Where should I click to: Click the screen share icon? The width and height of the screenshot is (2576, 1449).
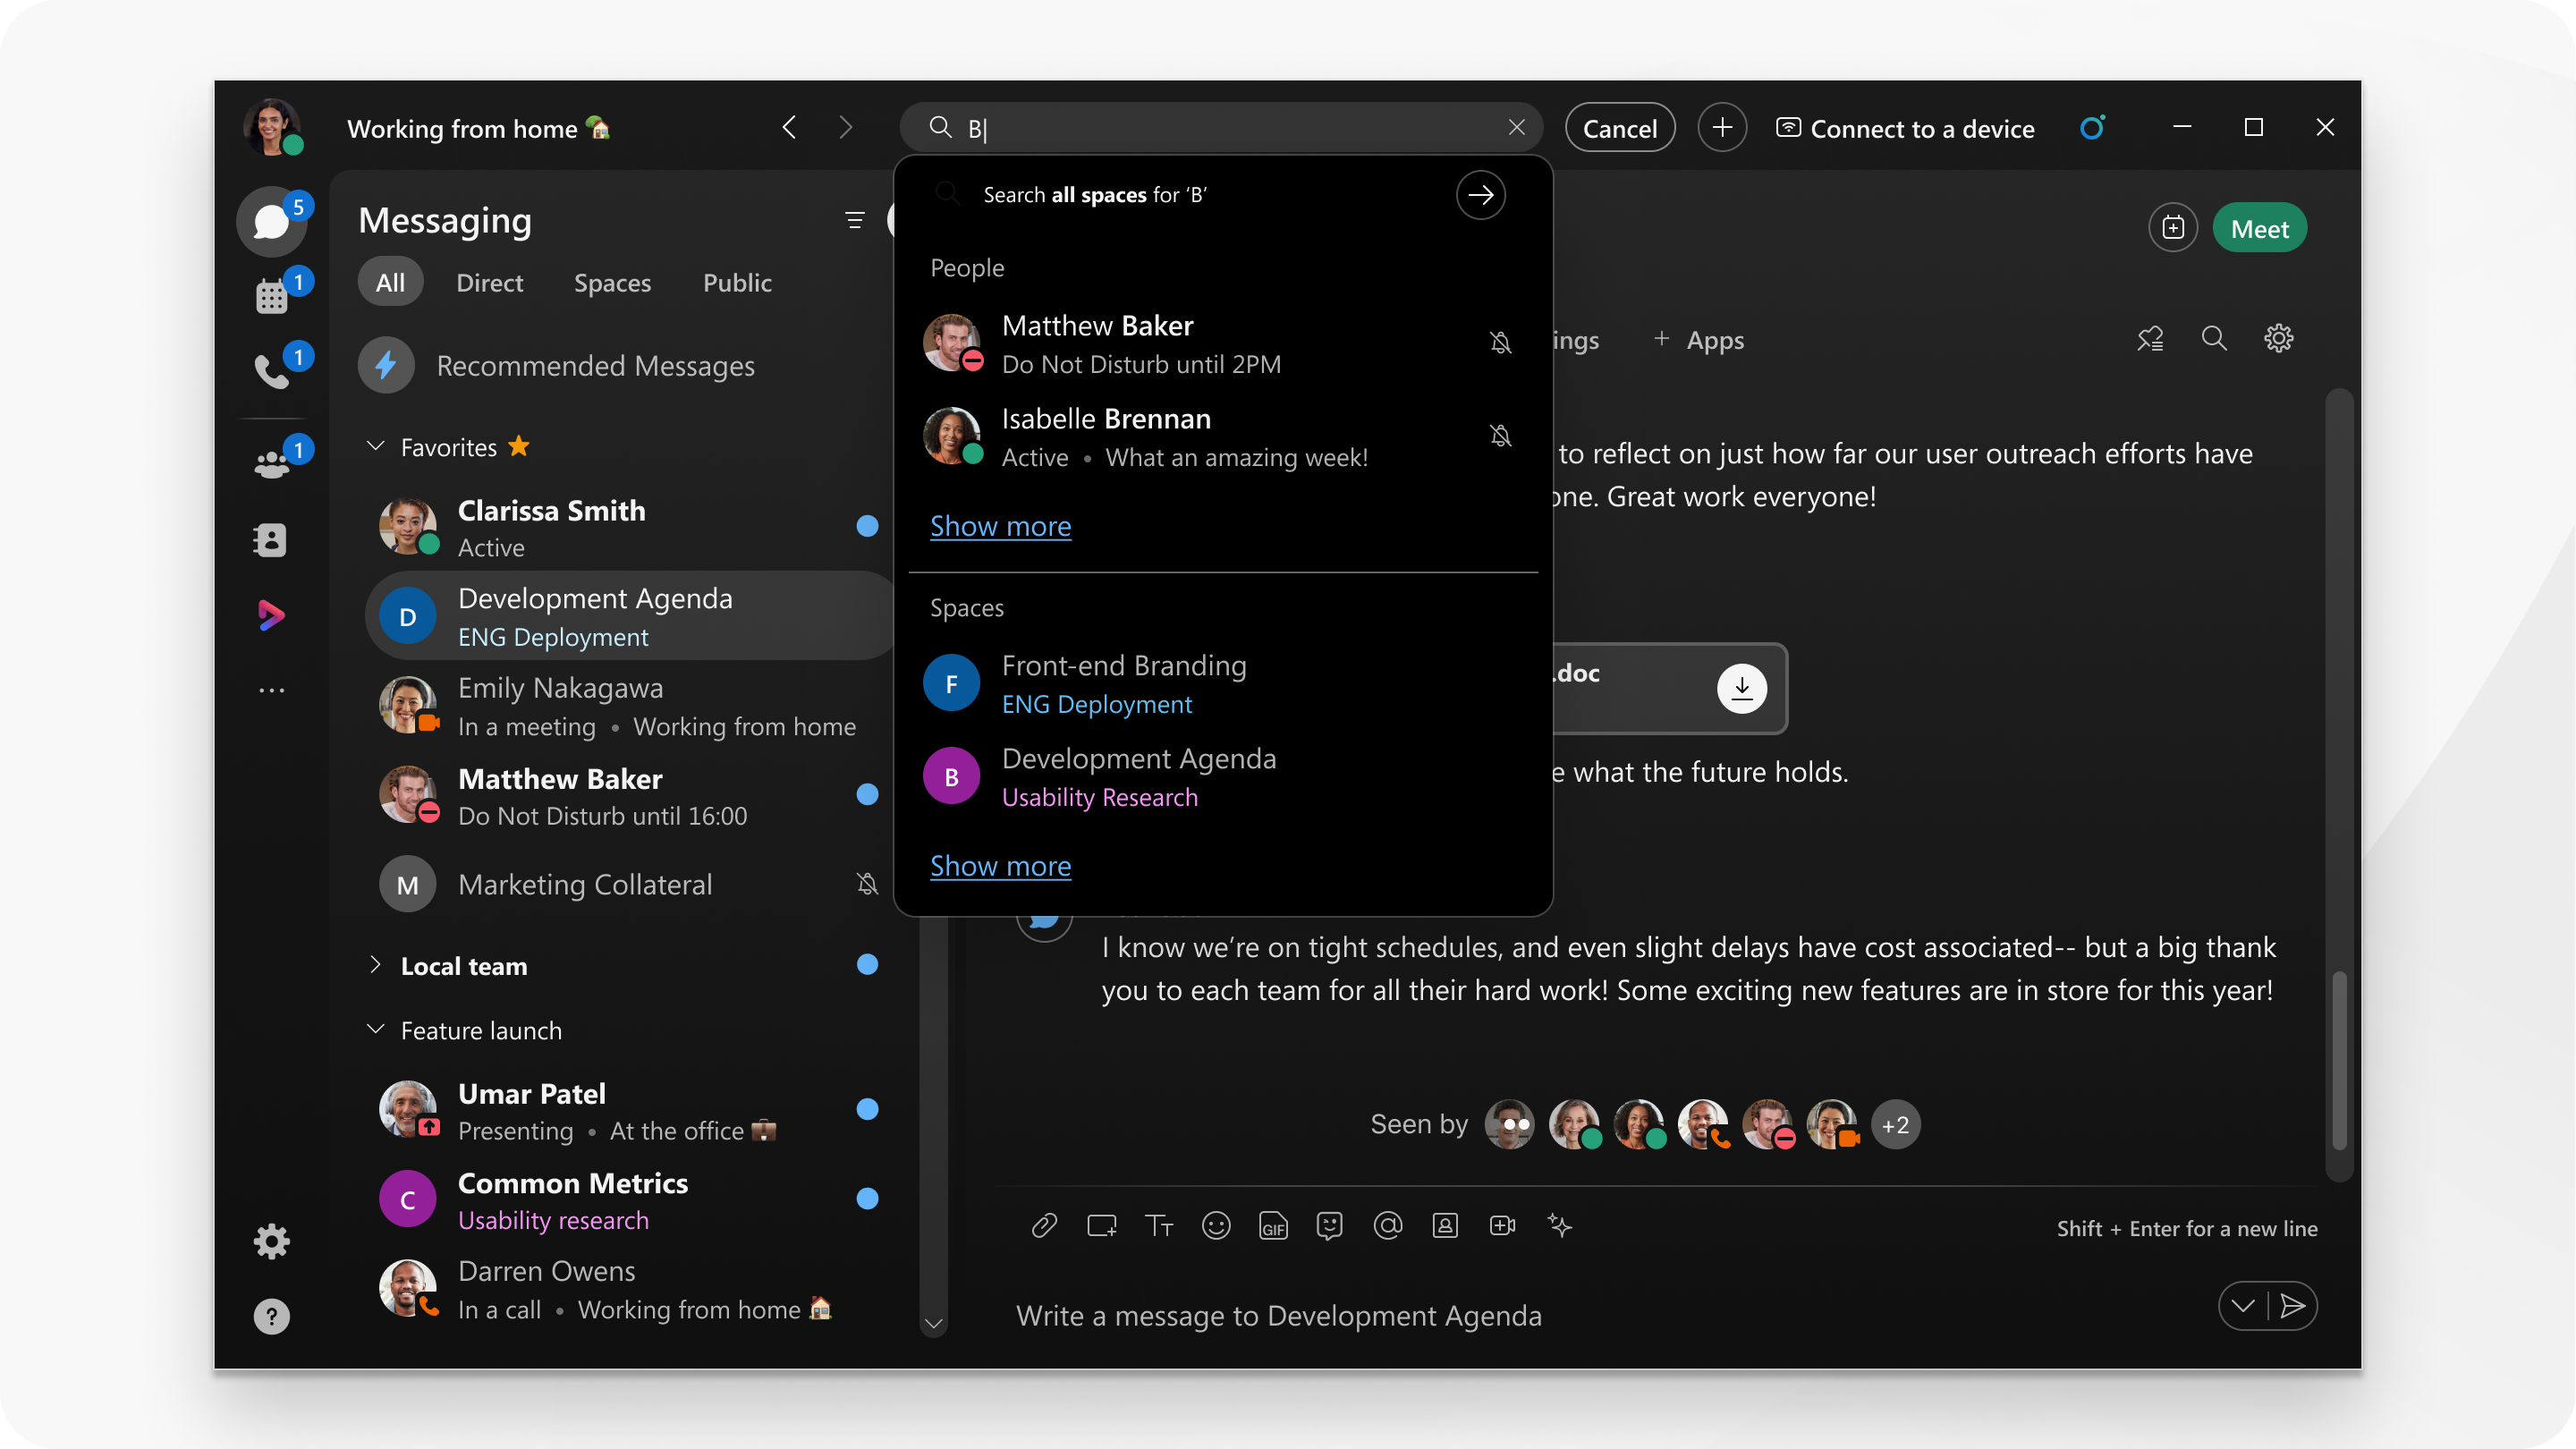point(1100,1226)
